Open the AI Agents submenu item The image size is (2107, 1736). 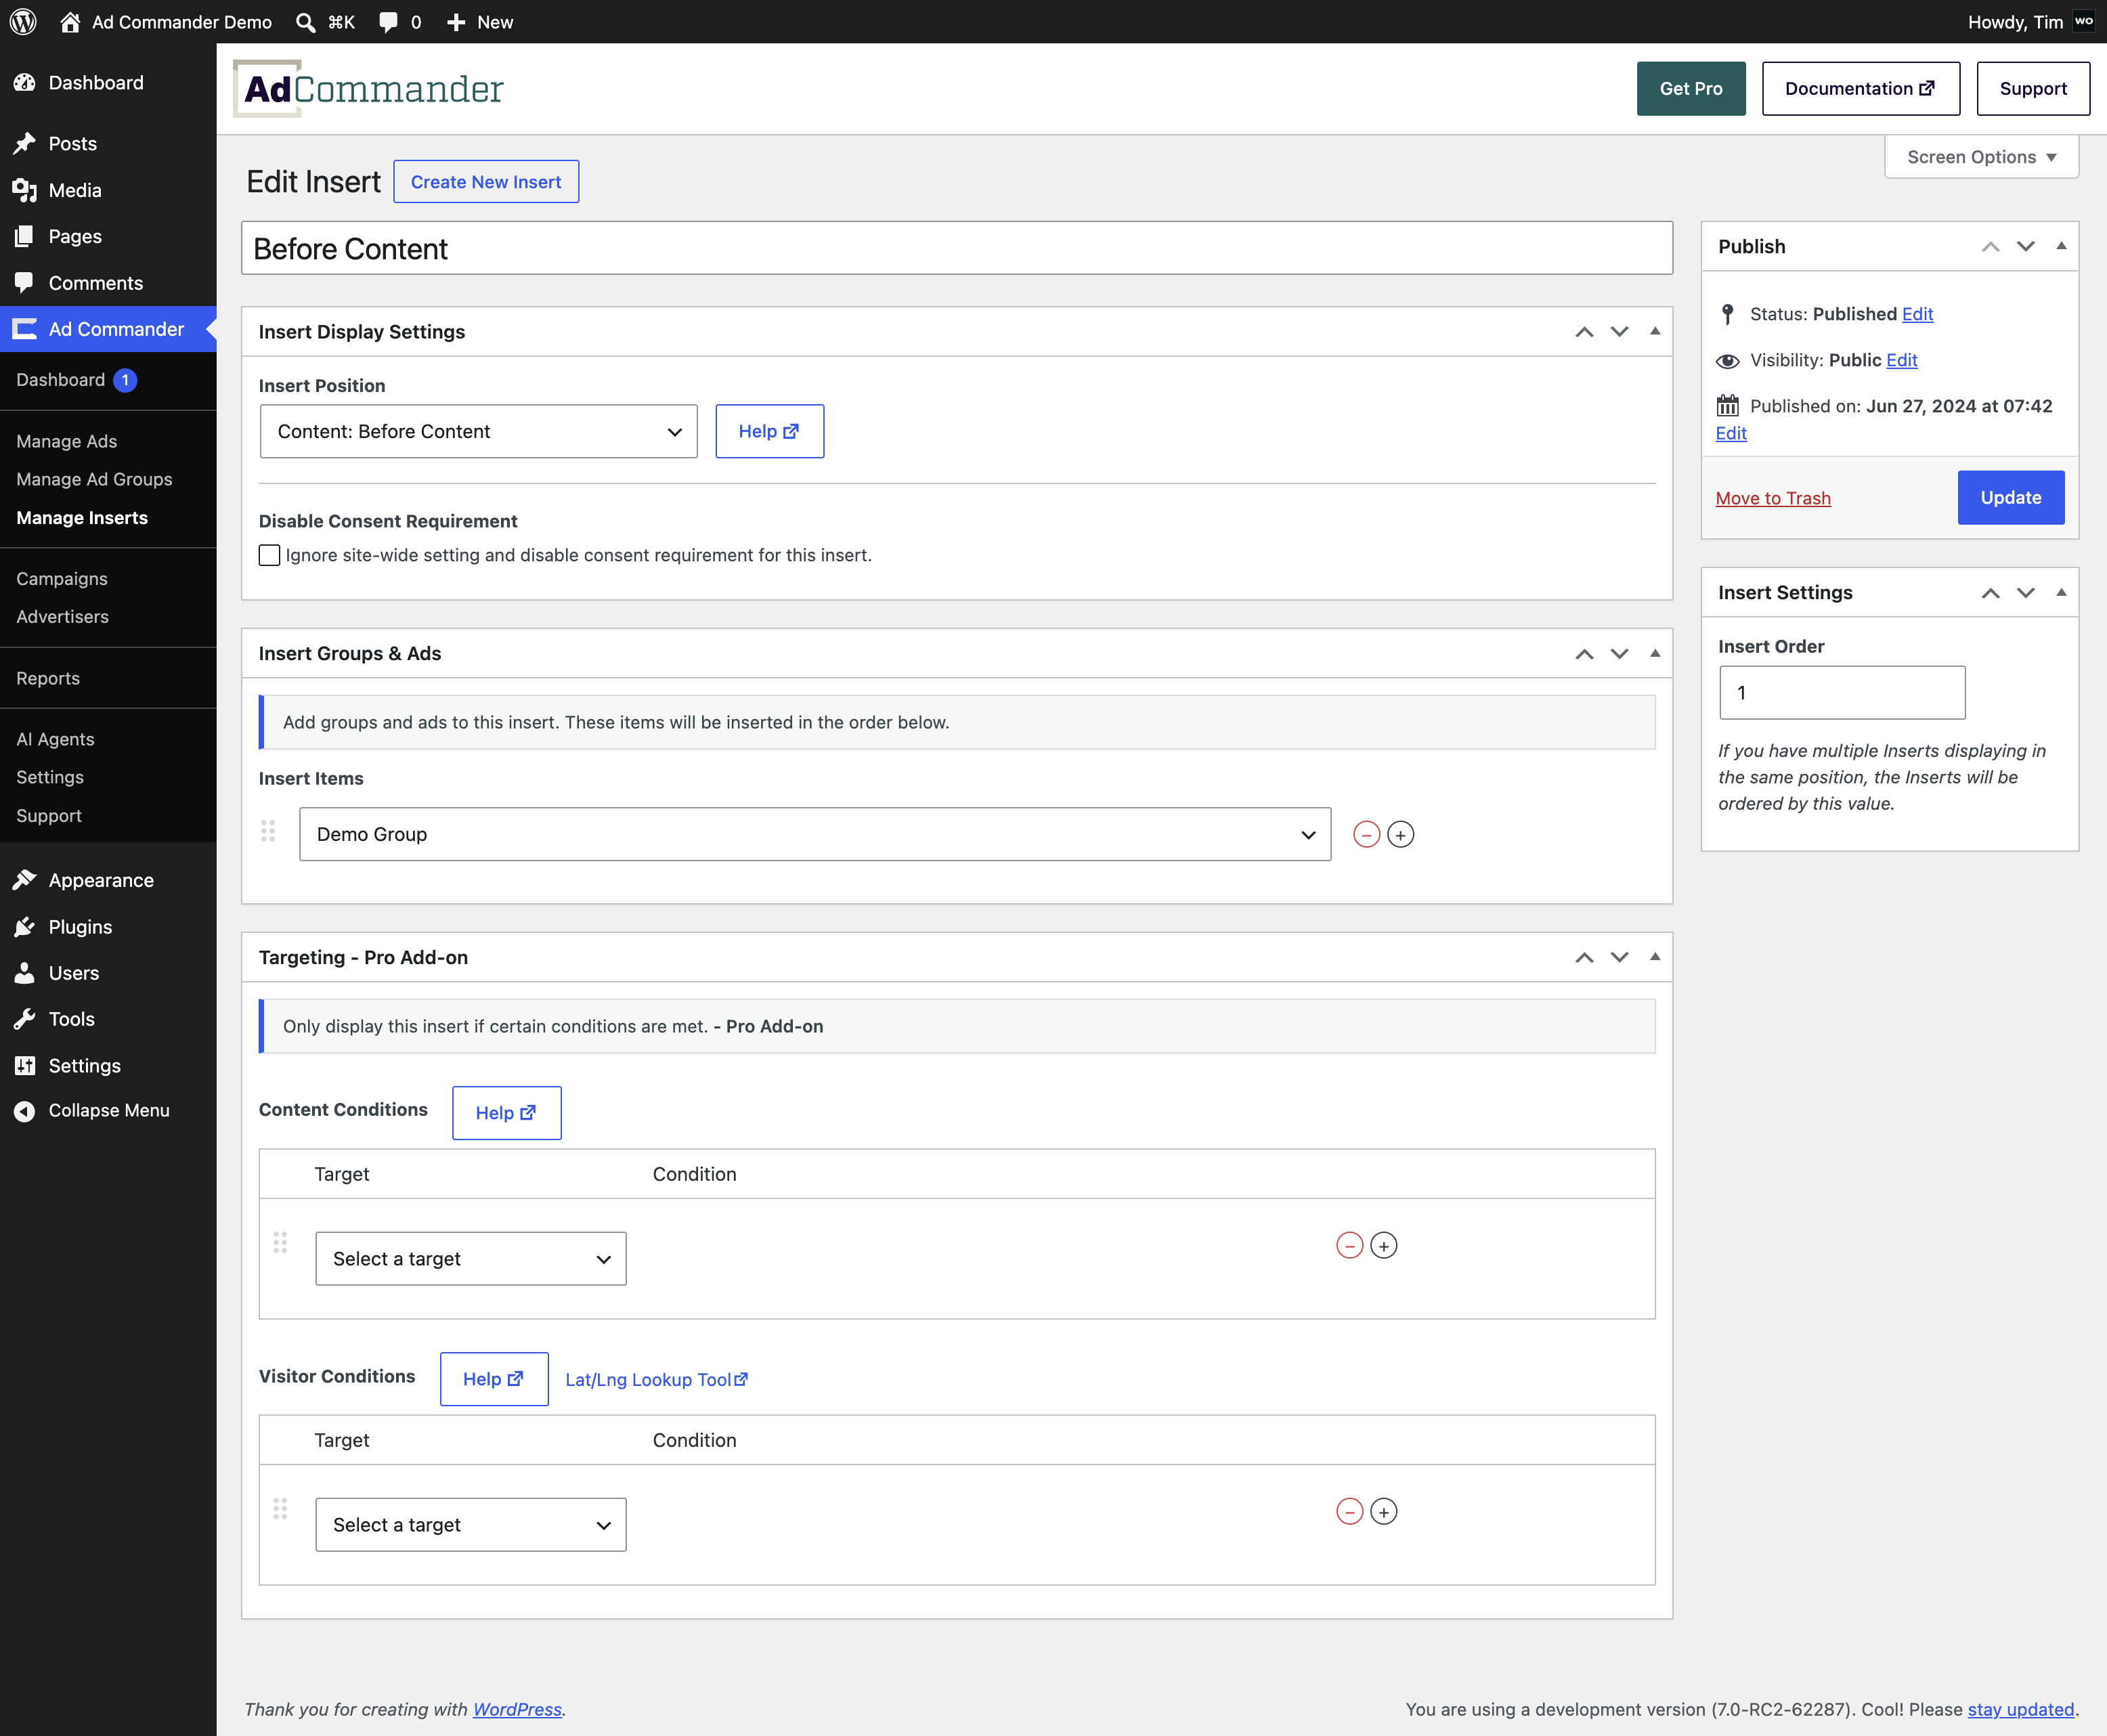tap(55, 739)
